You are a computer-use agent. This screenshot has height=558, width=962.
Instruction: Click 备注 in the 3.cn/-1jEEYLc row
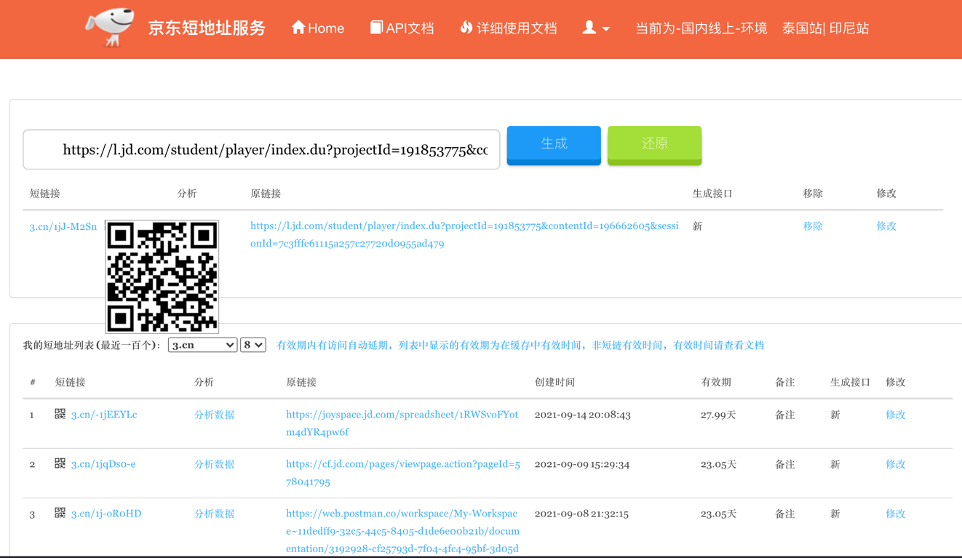pos(785,415)
